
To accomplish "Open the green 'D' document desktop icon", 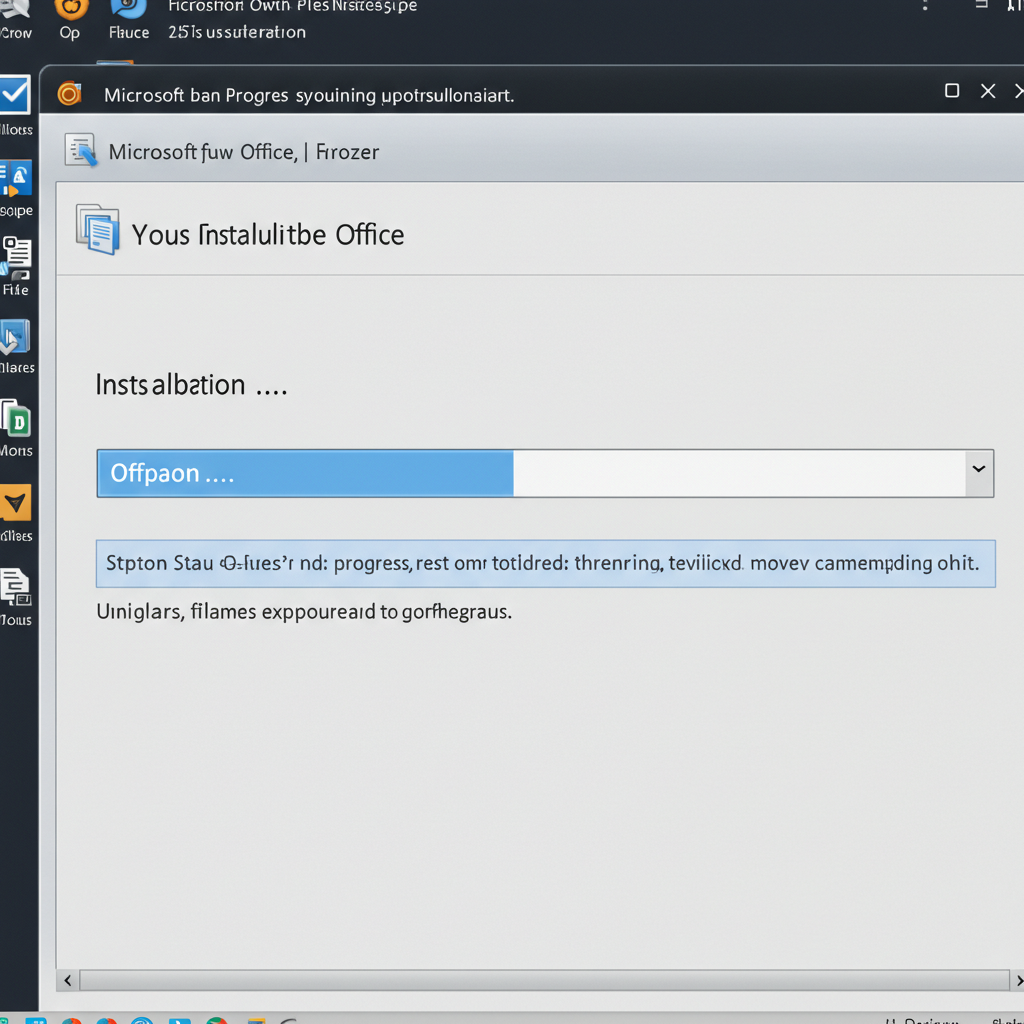I will pyautogui.click(x=16, y=418).
